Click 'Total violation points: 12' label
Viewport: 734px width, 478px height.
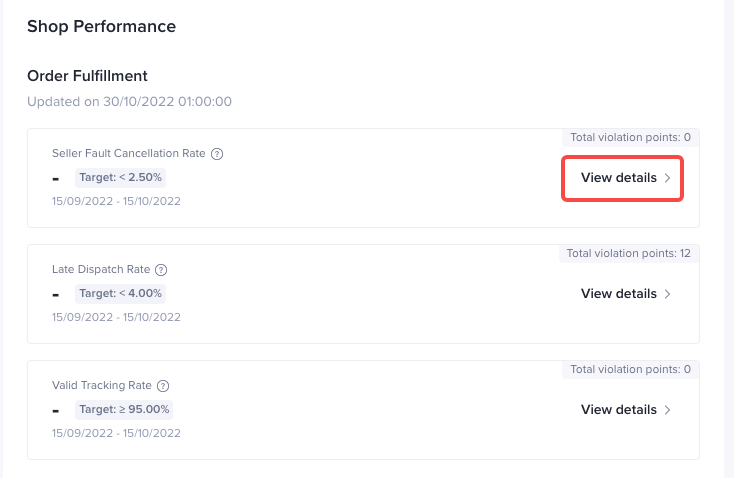[628, 253]
